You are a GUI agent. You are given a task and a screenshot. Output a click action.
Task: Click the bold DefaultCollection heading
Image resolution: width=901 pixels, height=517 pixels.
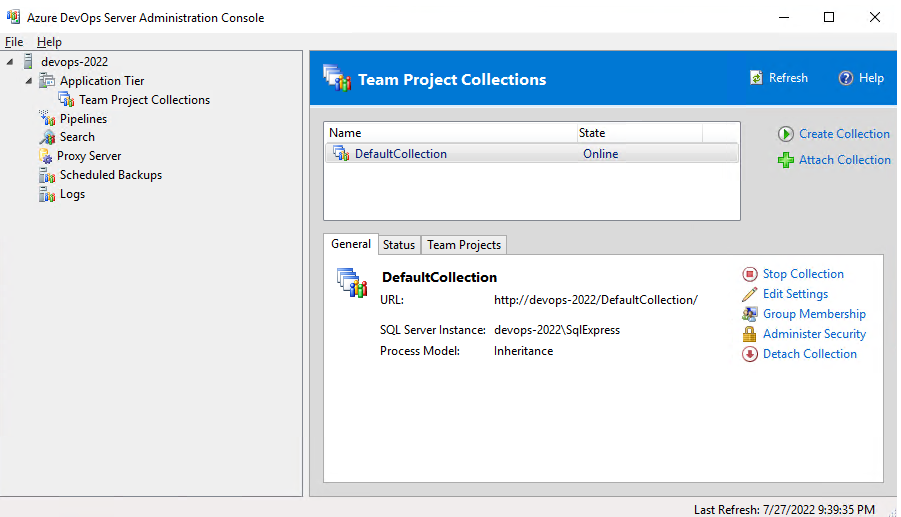[440, 277]
